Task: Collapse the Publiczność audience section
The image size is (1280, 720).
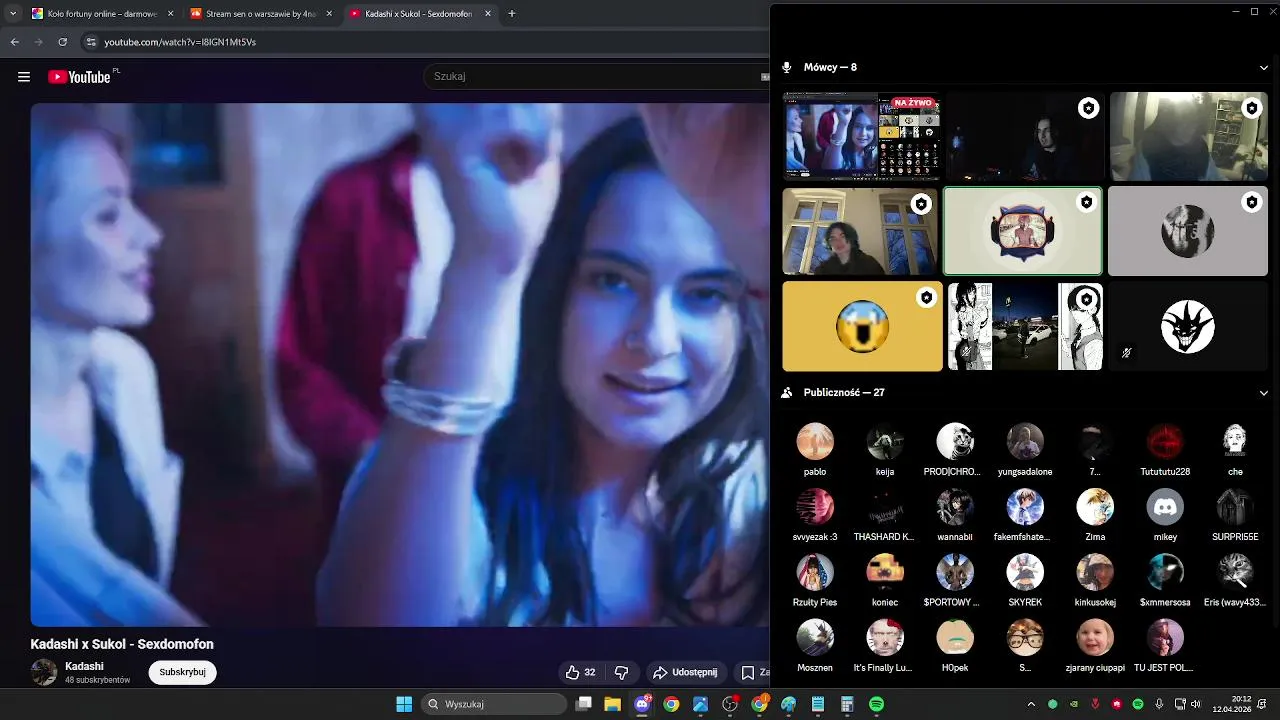Action: click(x=1264, y=393)
